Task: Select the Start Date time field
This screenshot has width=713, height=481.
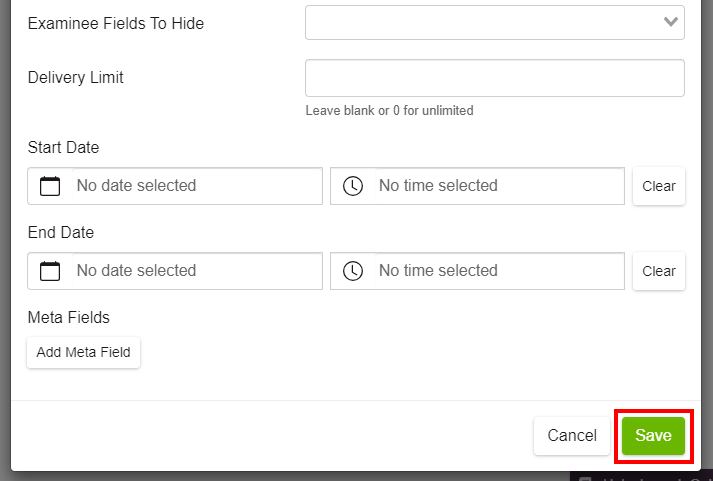Action: 500,186
